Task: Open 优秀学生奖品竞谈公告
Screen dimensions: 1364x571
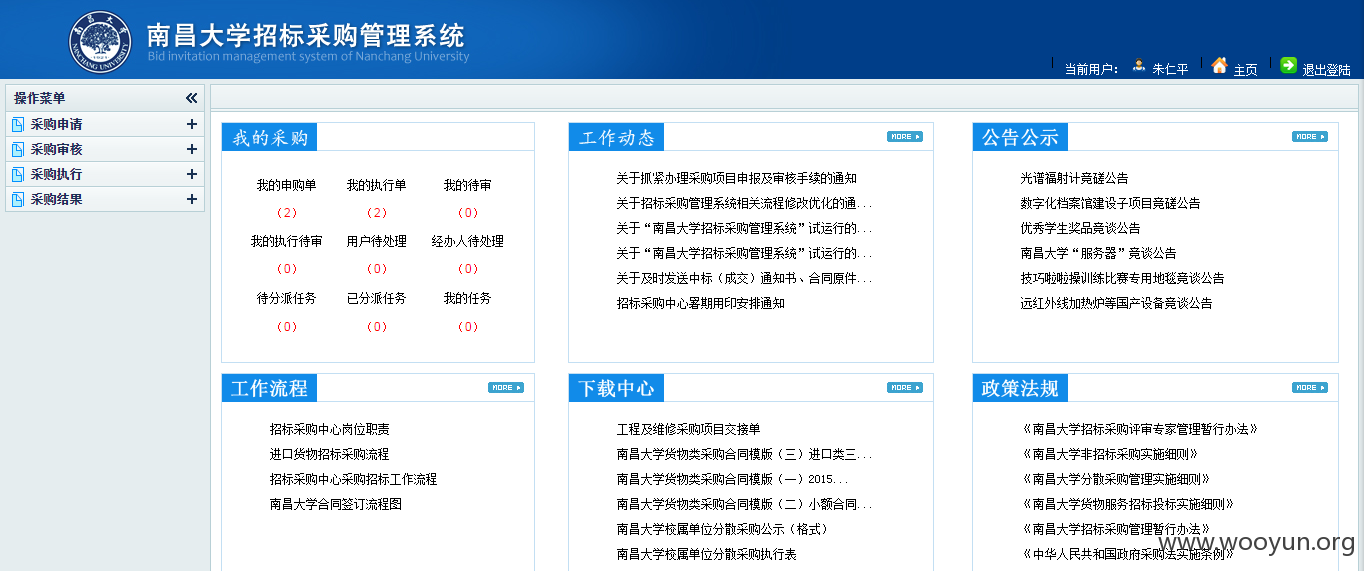Action: pos(1080,228)
